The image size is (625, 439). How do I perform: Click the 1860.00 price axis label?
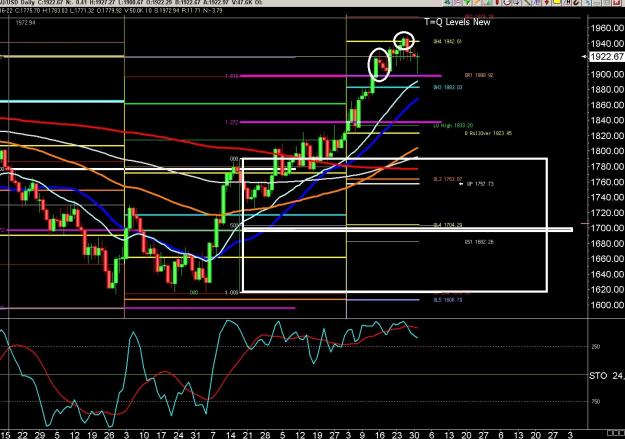coord(607,105)
